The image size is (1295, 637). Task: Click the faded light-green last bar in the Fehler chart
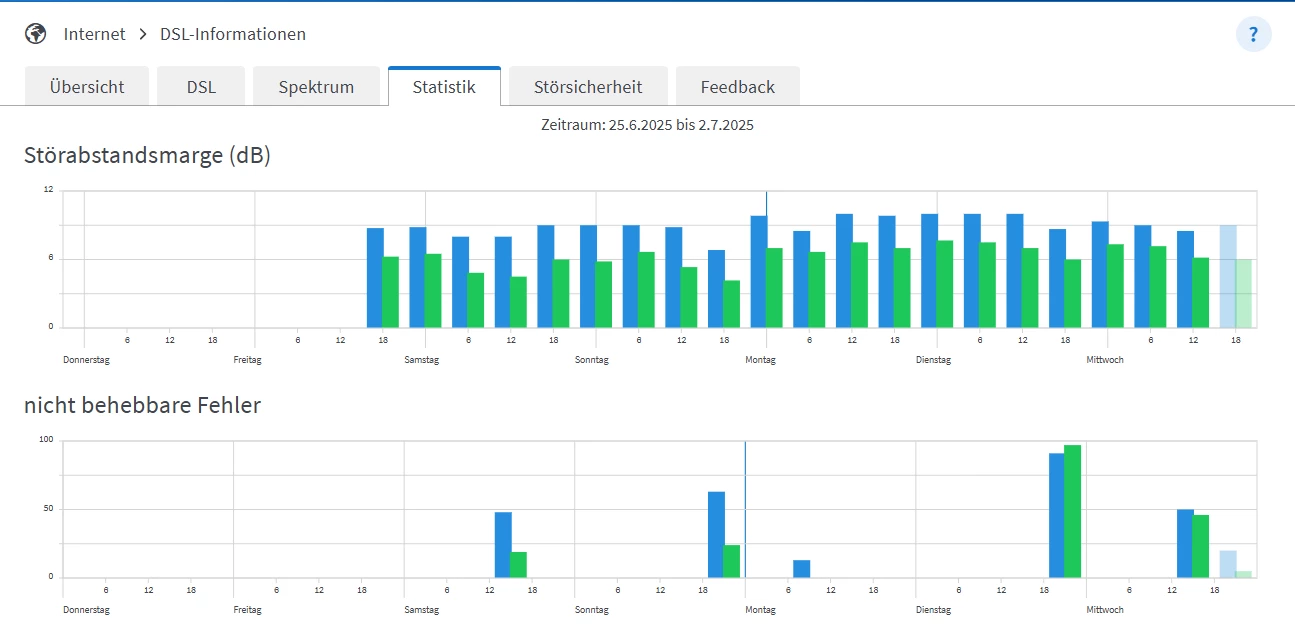coord(1243,574)
